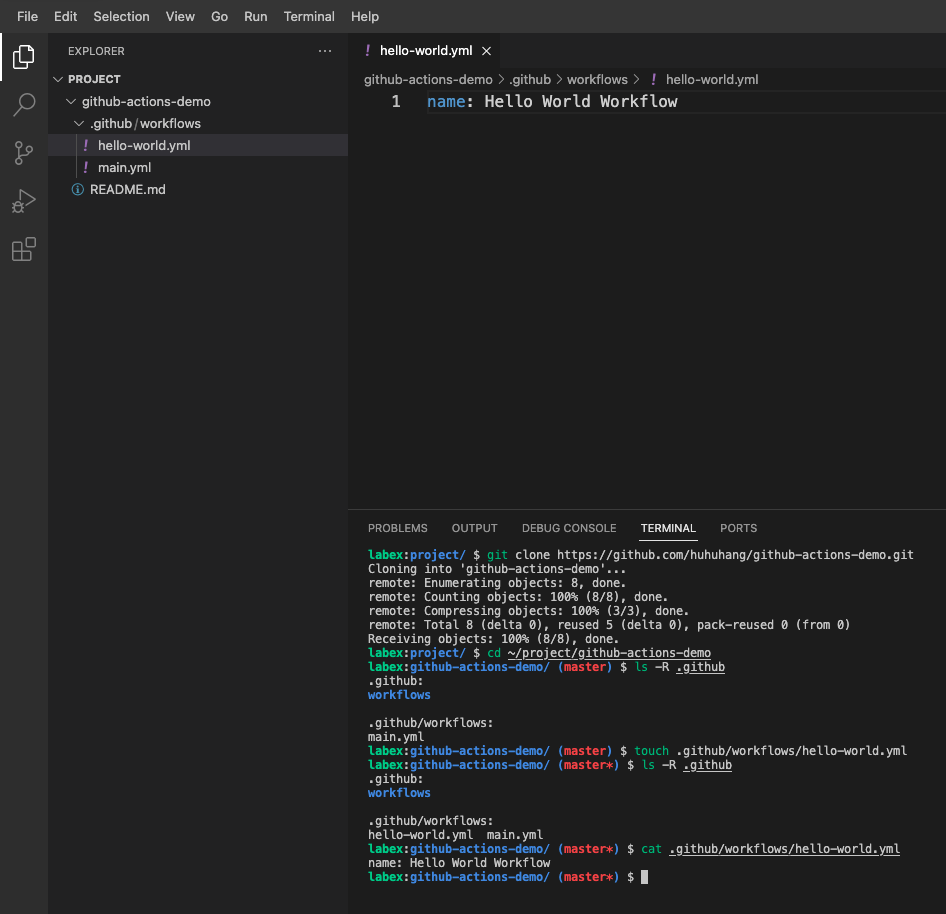Image resolution: width=946 pixels, height=914 pixels.
Task: Open the Terminal menu
Action: pyautogui.click(x=309, y=16)
